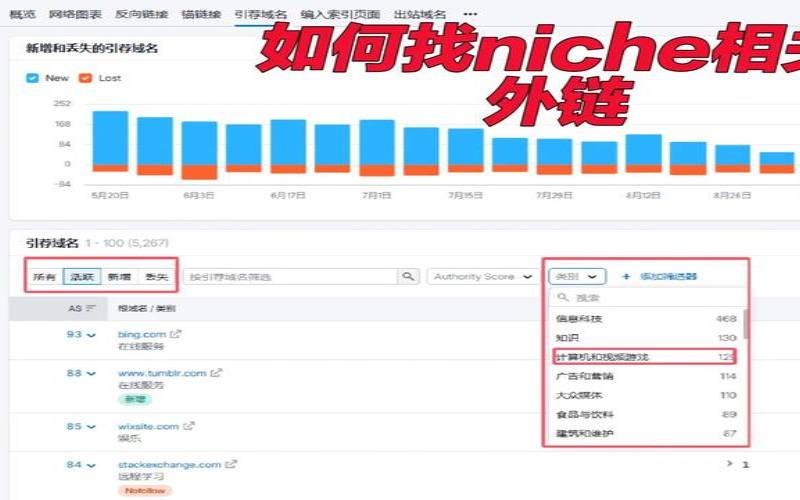The image size is (800, 500).
Task: Choose the 建筑和维护 category option
Action: (x=645, y=433)
